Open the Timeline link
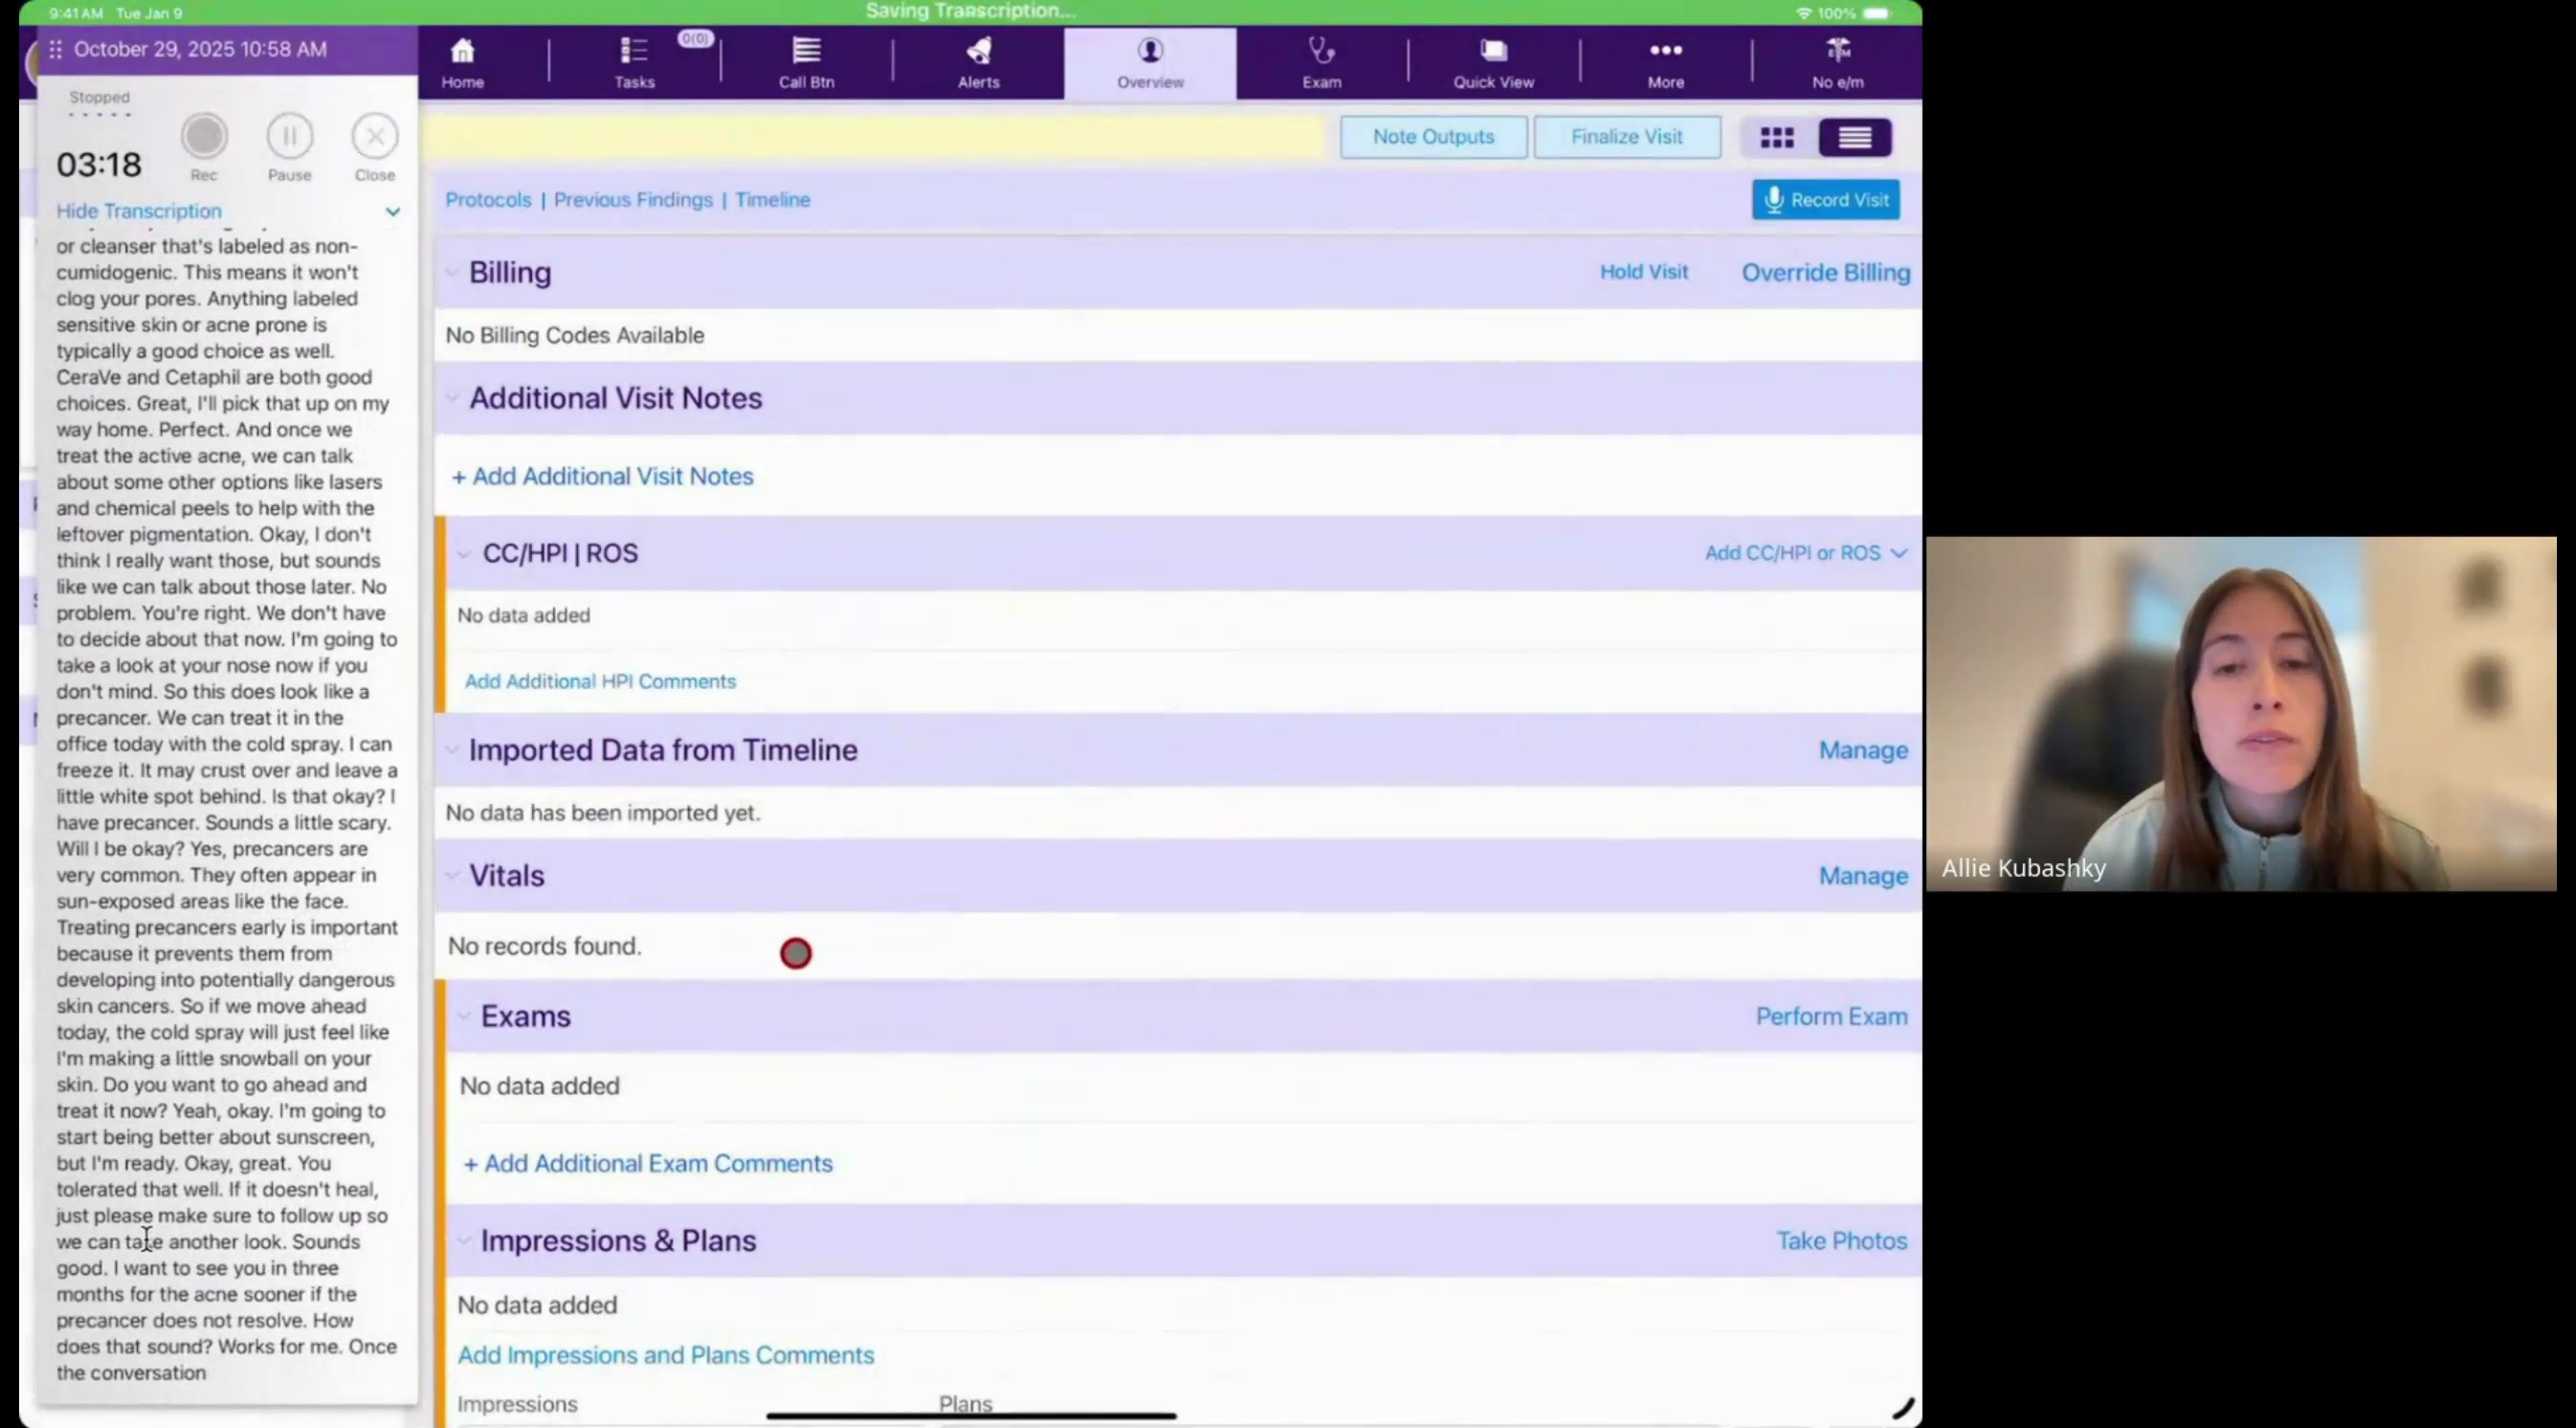Image resolution: width=2576 pixels, height=1428 pixels. pos(772,200)
